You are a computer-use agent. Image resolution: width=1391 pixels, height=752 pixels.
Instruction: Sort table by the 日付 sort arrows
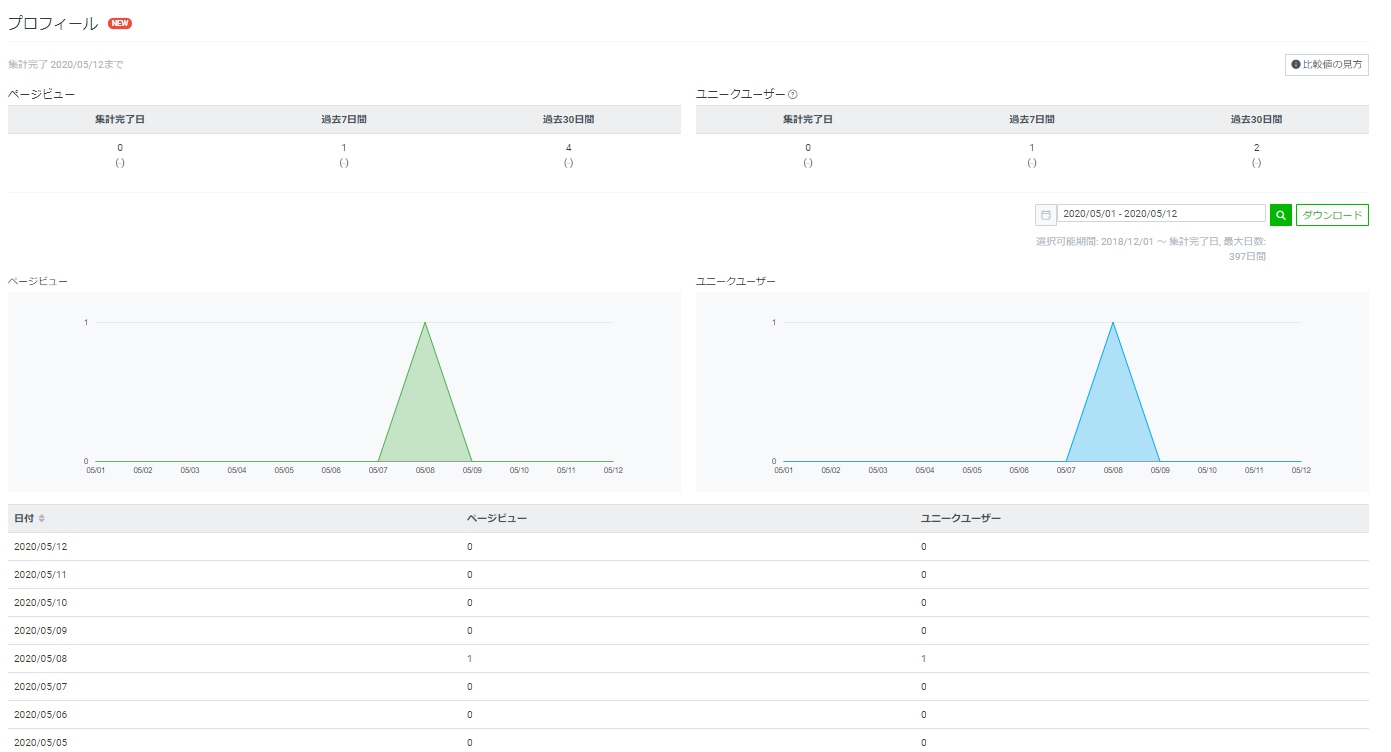[x=42, y=518]
